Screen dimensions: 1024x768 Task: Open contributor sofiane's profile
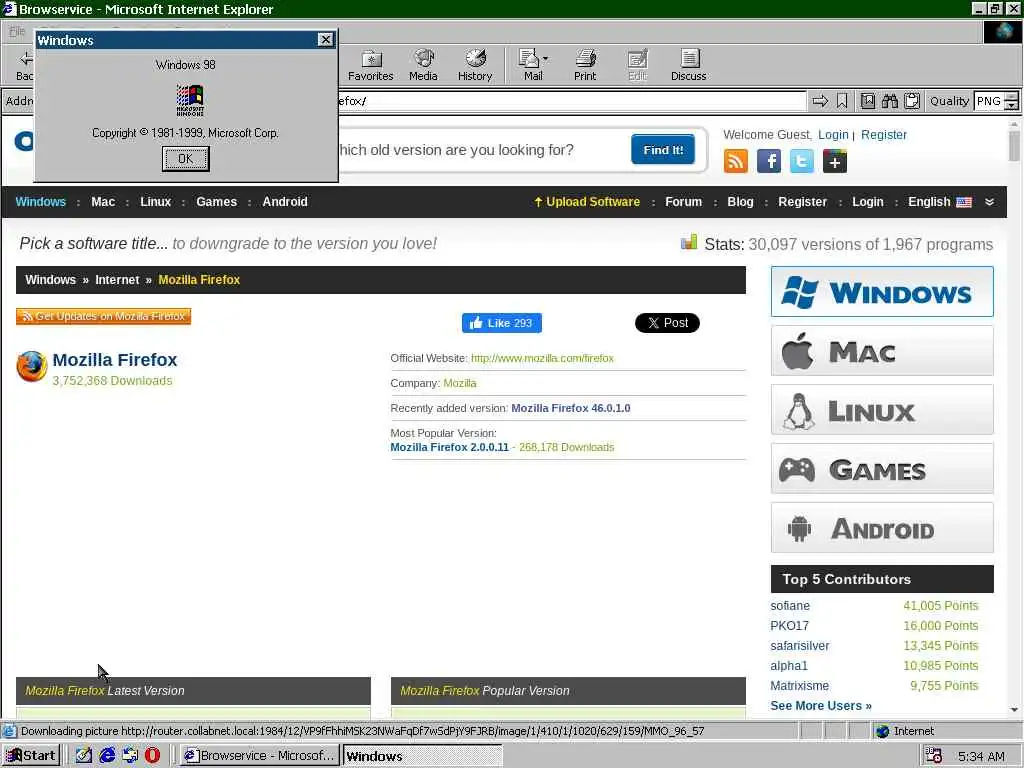pyautogui.click(x=790, y=606)
